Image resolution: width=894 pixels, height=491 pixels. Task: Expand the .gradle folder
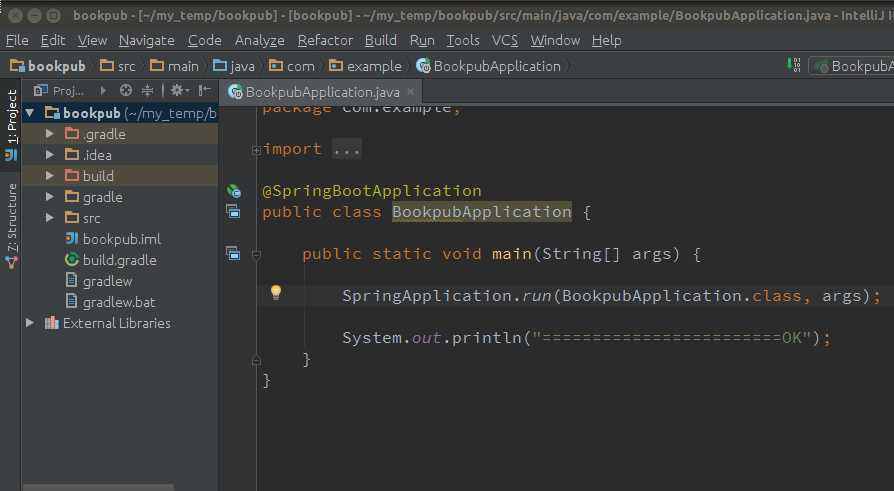coord(50,134)
